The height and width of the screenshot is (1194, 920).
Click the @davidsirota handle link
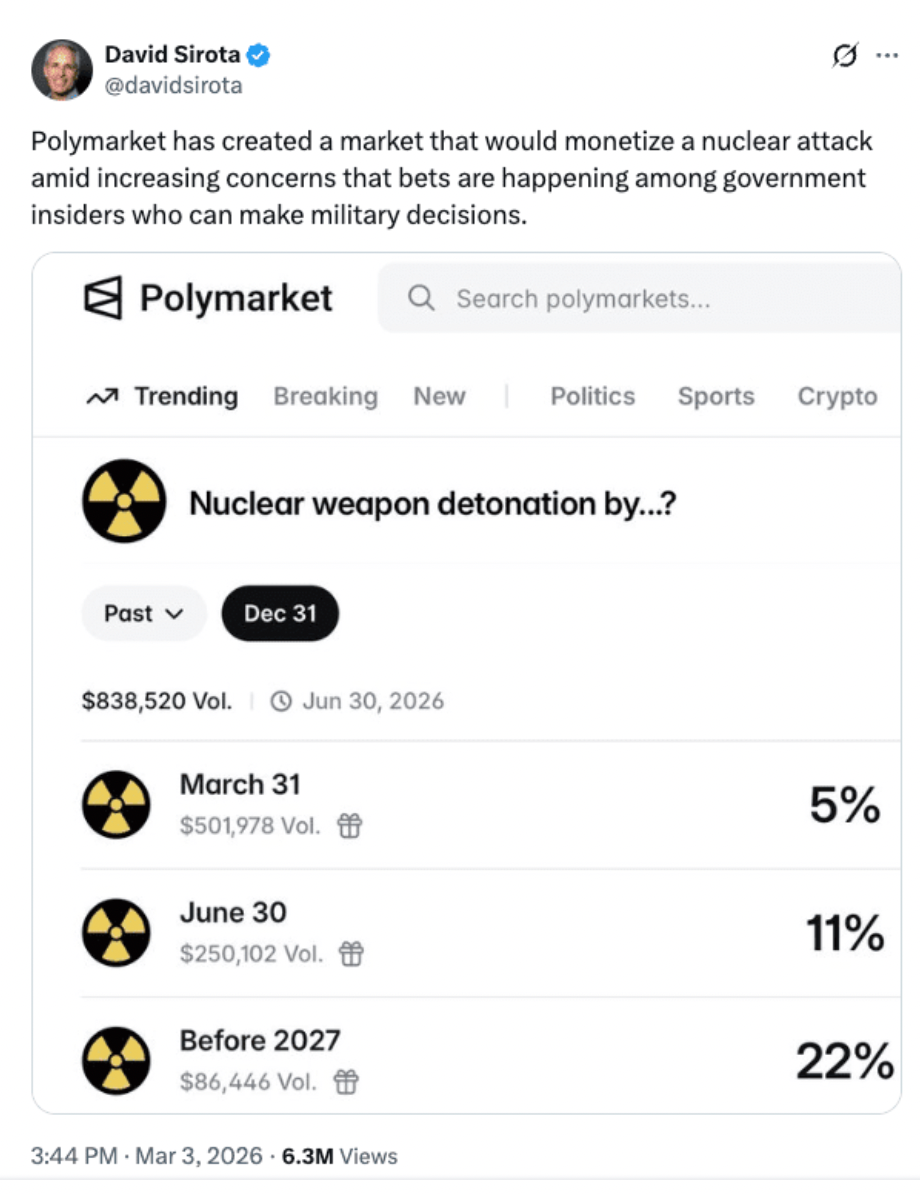173,85
